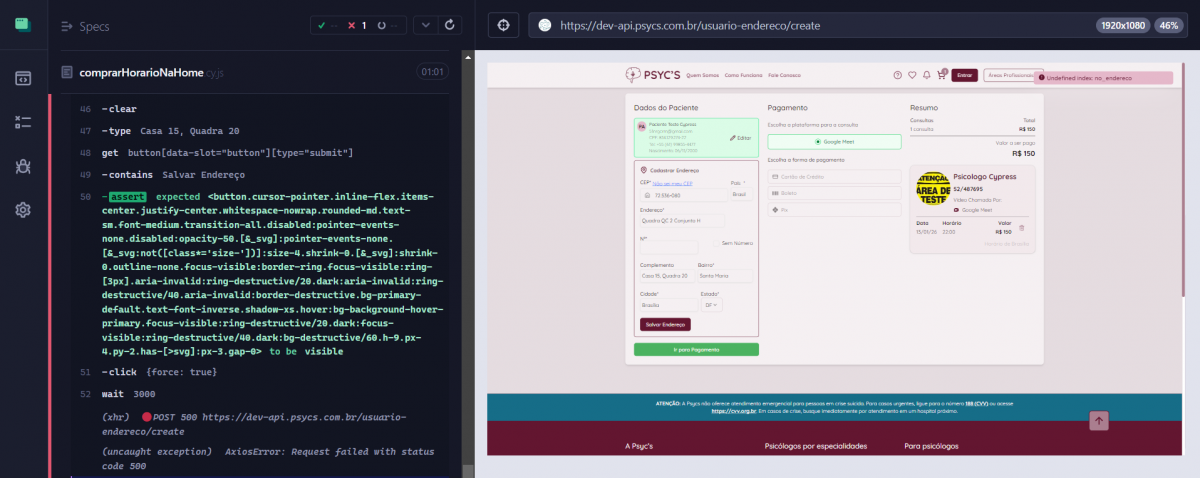Image resolution: width=1200 pixels, height=478 pixels.
Task: Click the green Ir para Pagamento button
Action: coord(696,350)
